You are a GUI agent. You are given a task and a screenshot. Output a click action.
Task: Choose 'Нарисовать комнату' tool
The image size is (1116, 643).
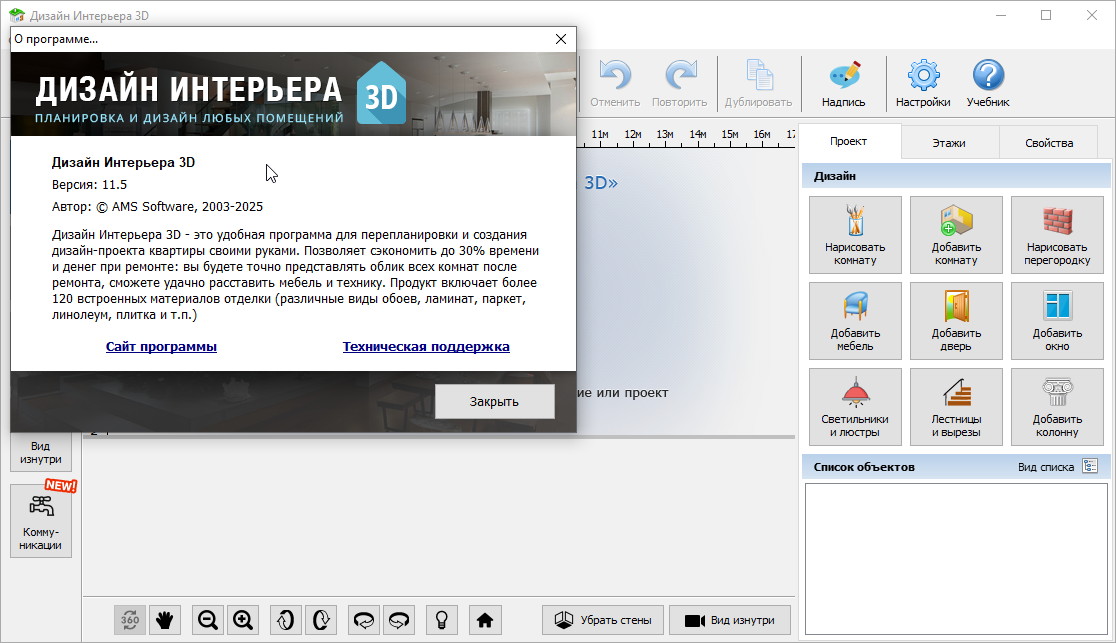point(856,235)
